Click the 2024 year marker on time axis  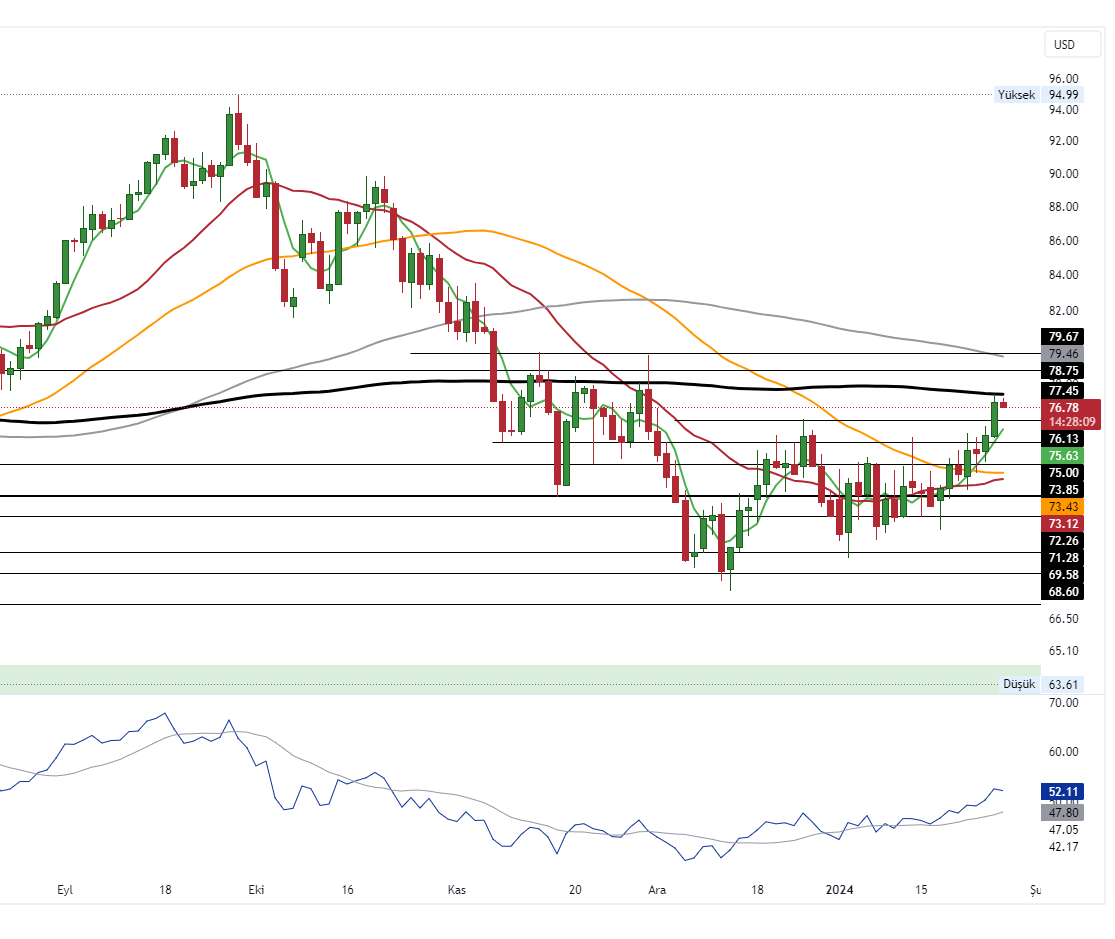[840, 889]
